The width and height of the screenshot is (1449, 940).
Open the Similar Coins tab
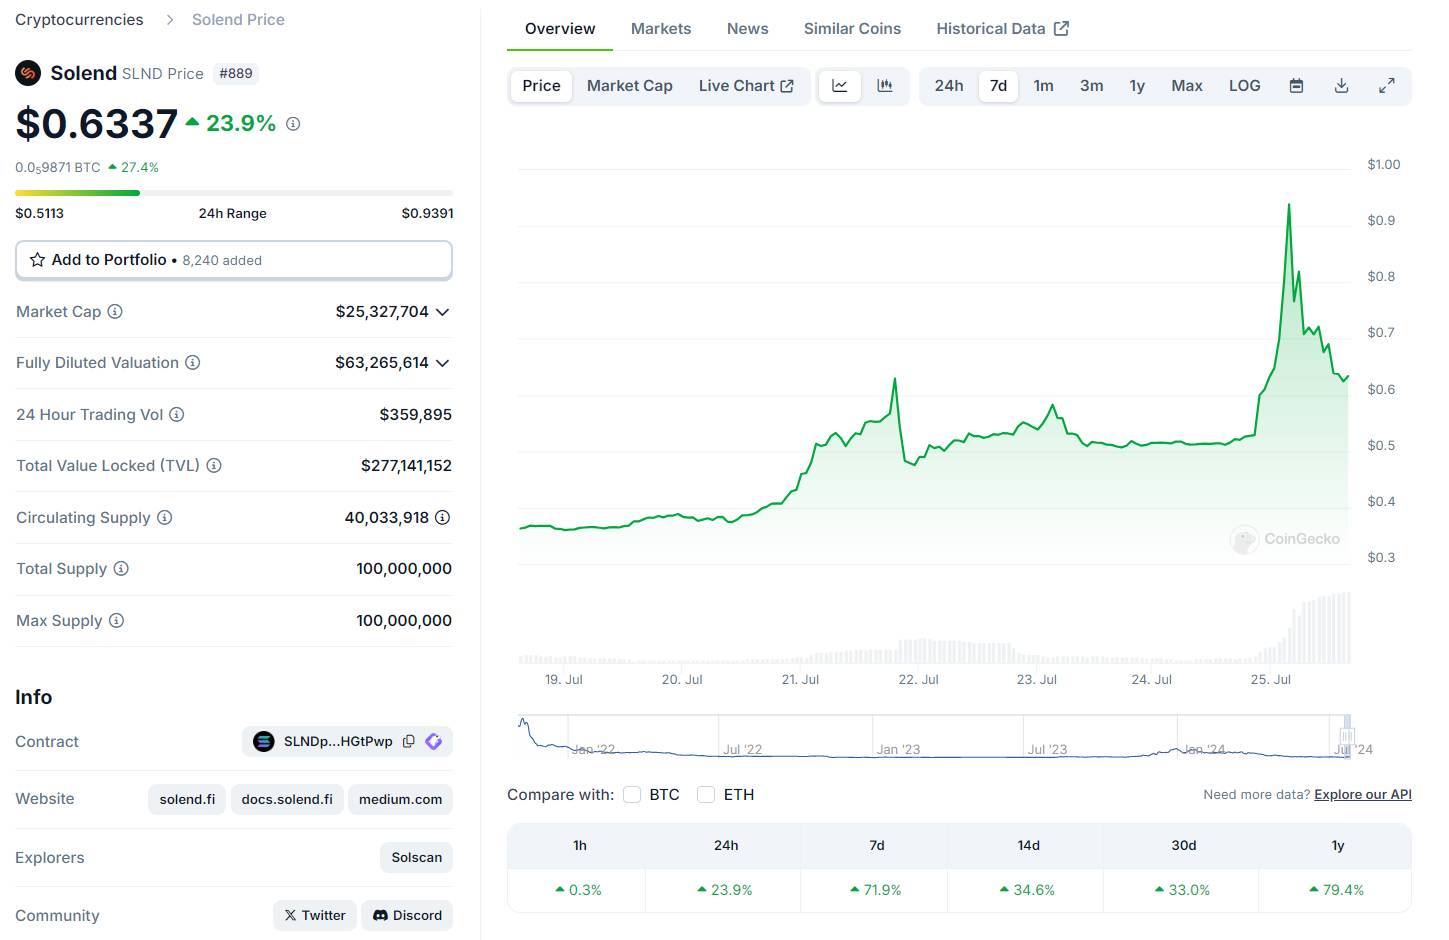(x=852, y=29)
